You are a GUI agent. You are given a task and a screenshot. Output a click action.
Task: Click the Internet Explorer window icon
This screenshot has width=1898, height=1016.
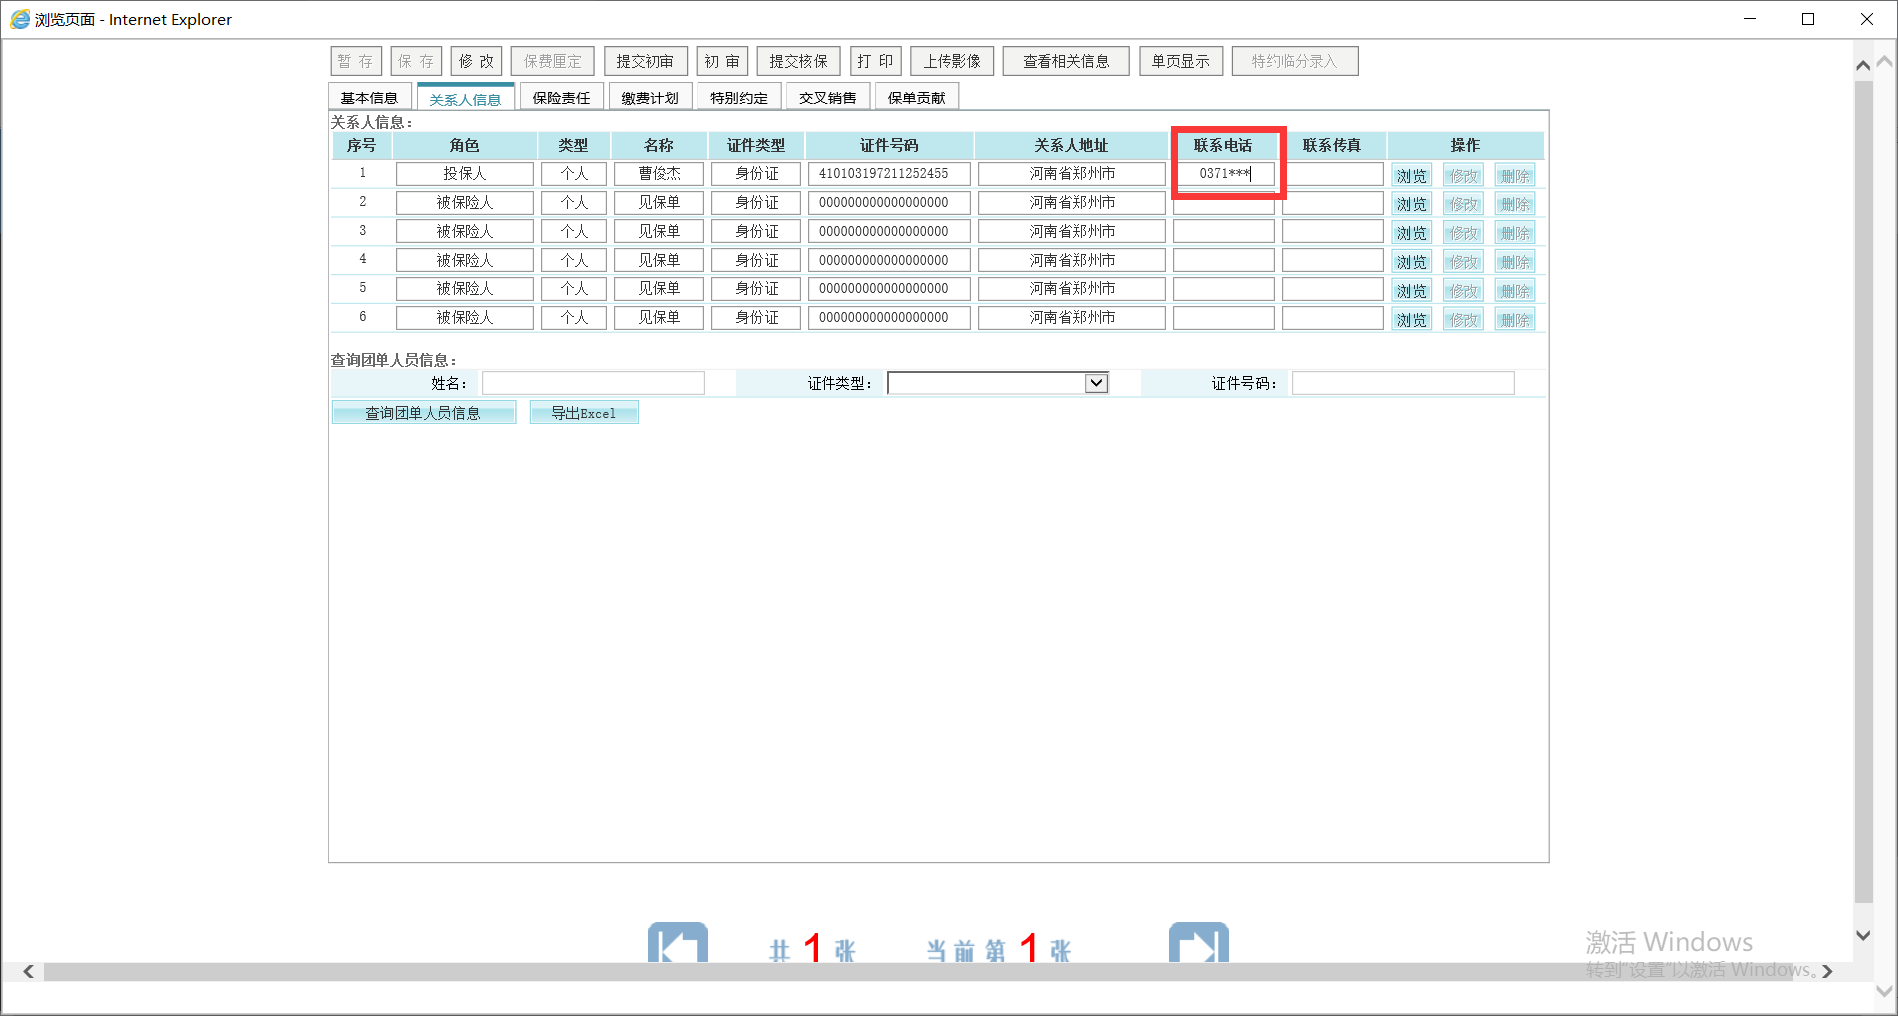[x=19, y=19]
